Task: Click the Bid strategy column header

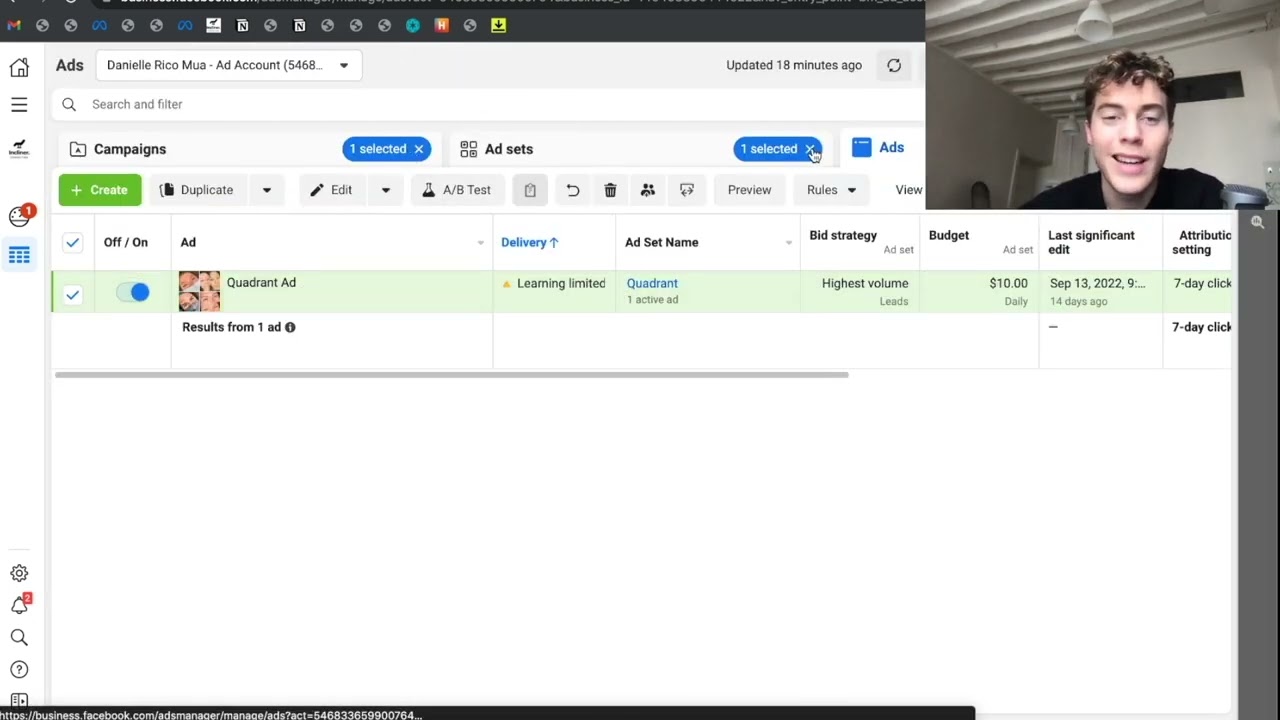Action: tap(843, 235)
